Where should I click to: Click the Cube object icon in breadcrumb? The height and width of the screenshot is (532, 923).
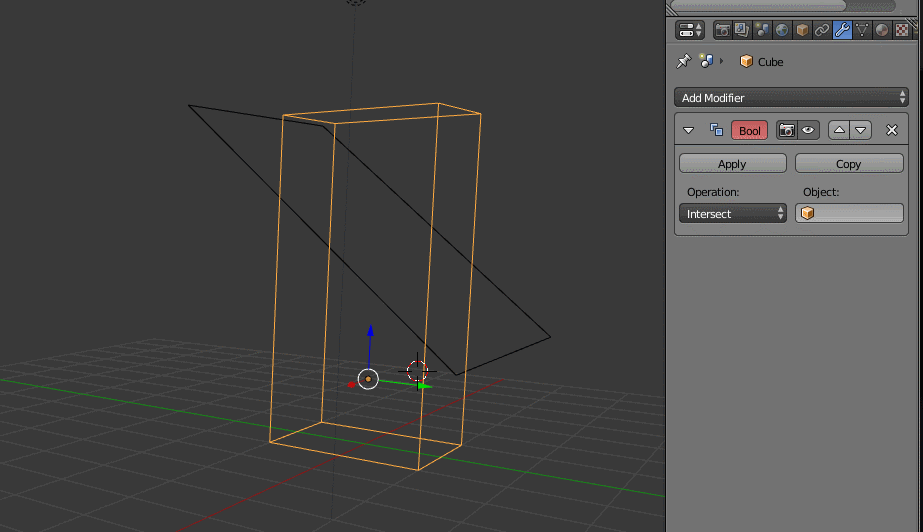tap(746, 61)
